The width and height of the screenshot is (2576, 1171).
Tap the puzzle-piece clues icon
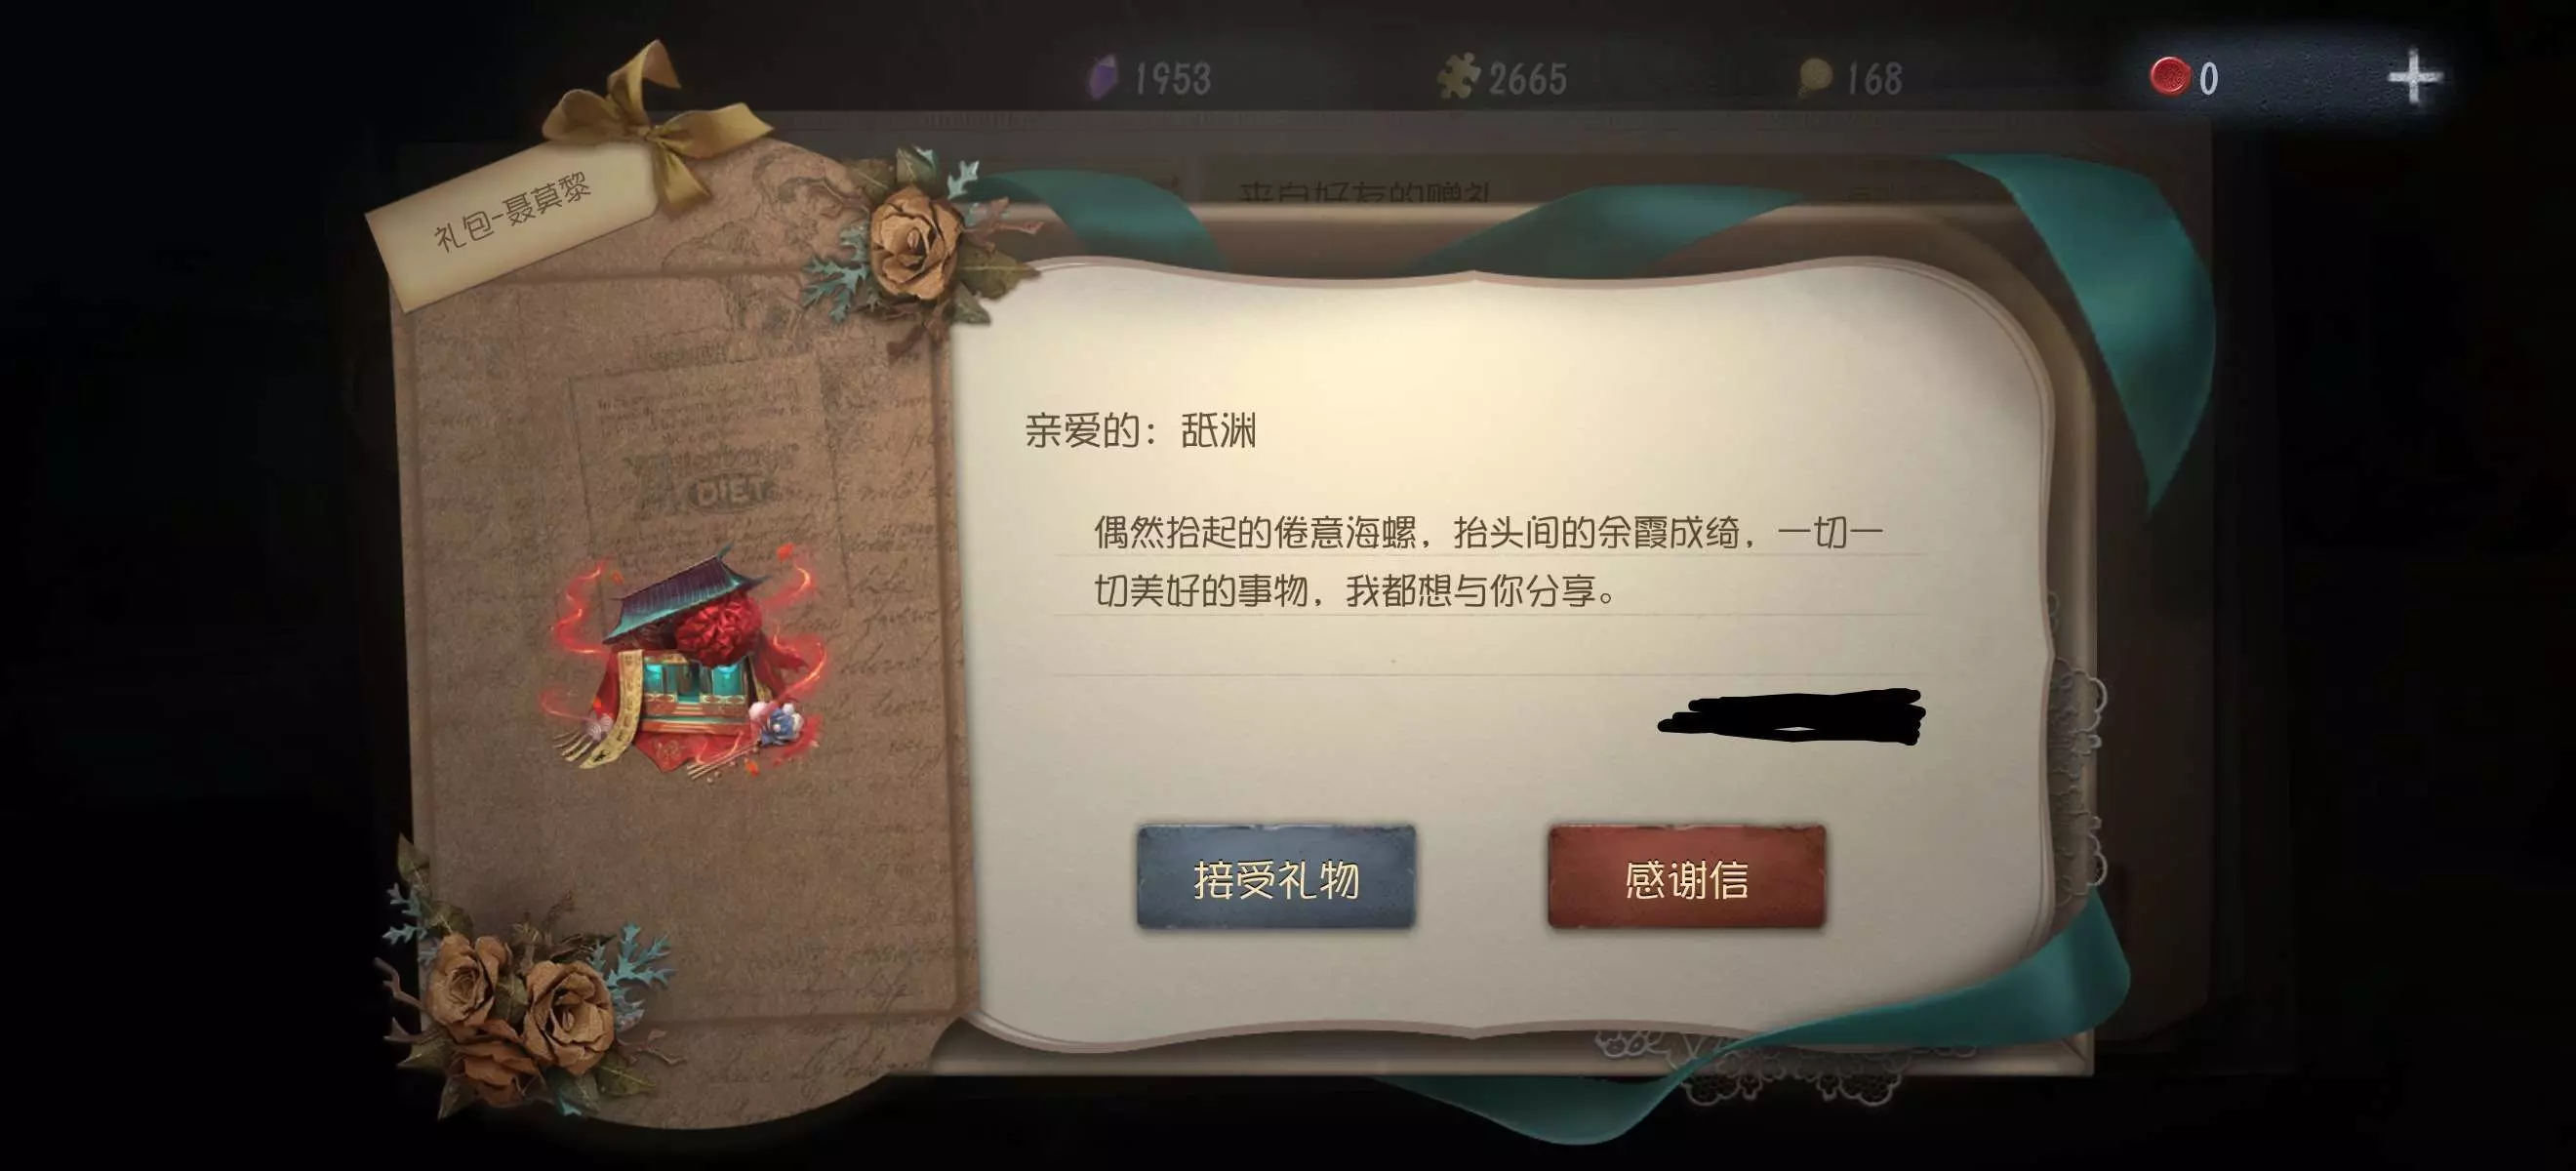click(1458, 76)
